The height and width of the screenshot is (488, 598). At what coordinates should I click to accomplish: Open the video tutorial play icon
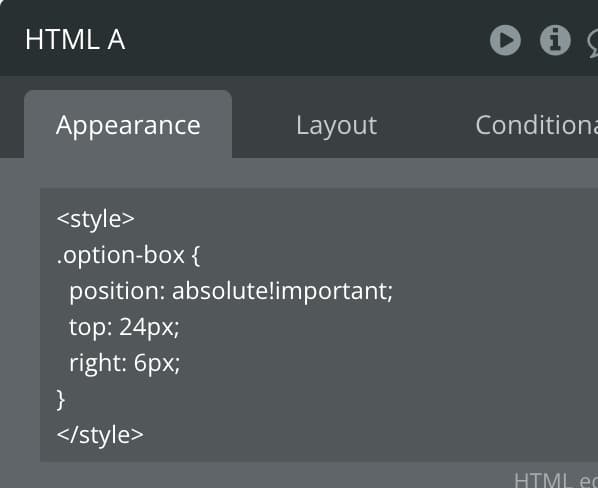[x=505, y=40]
